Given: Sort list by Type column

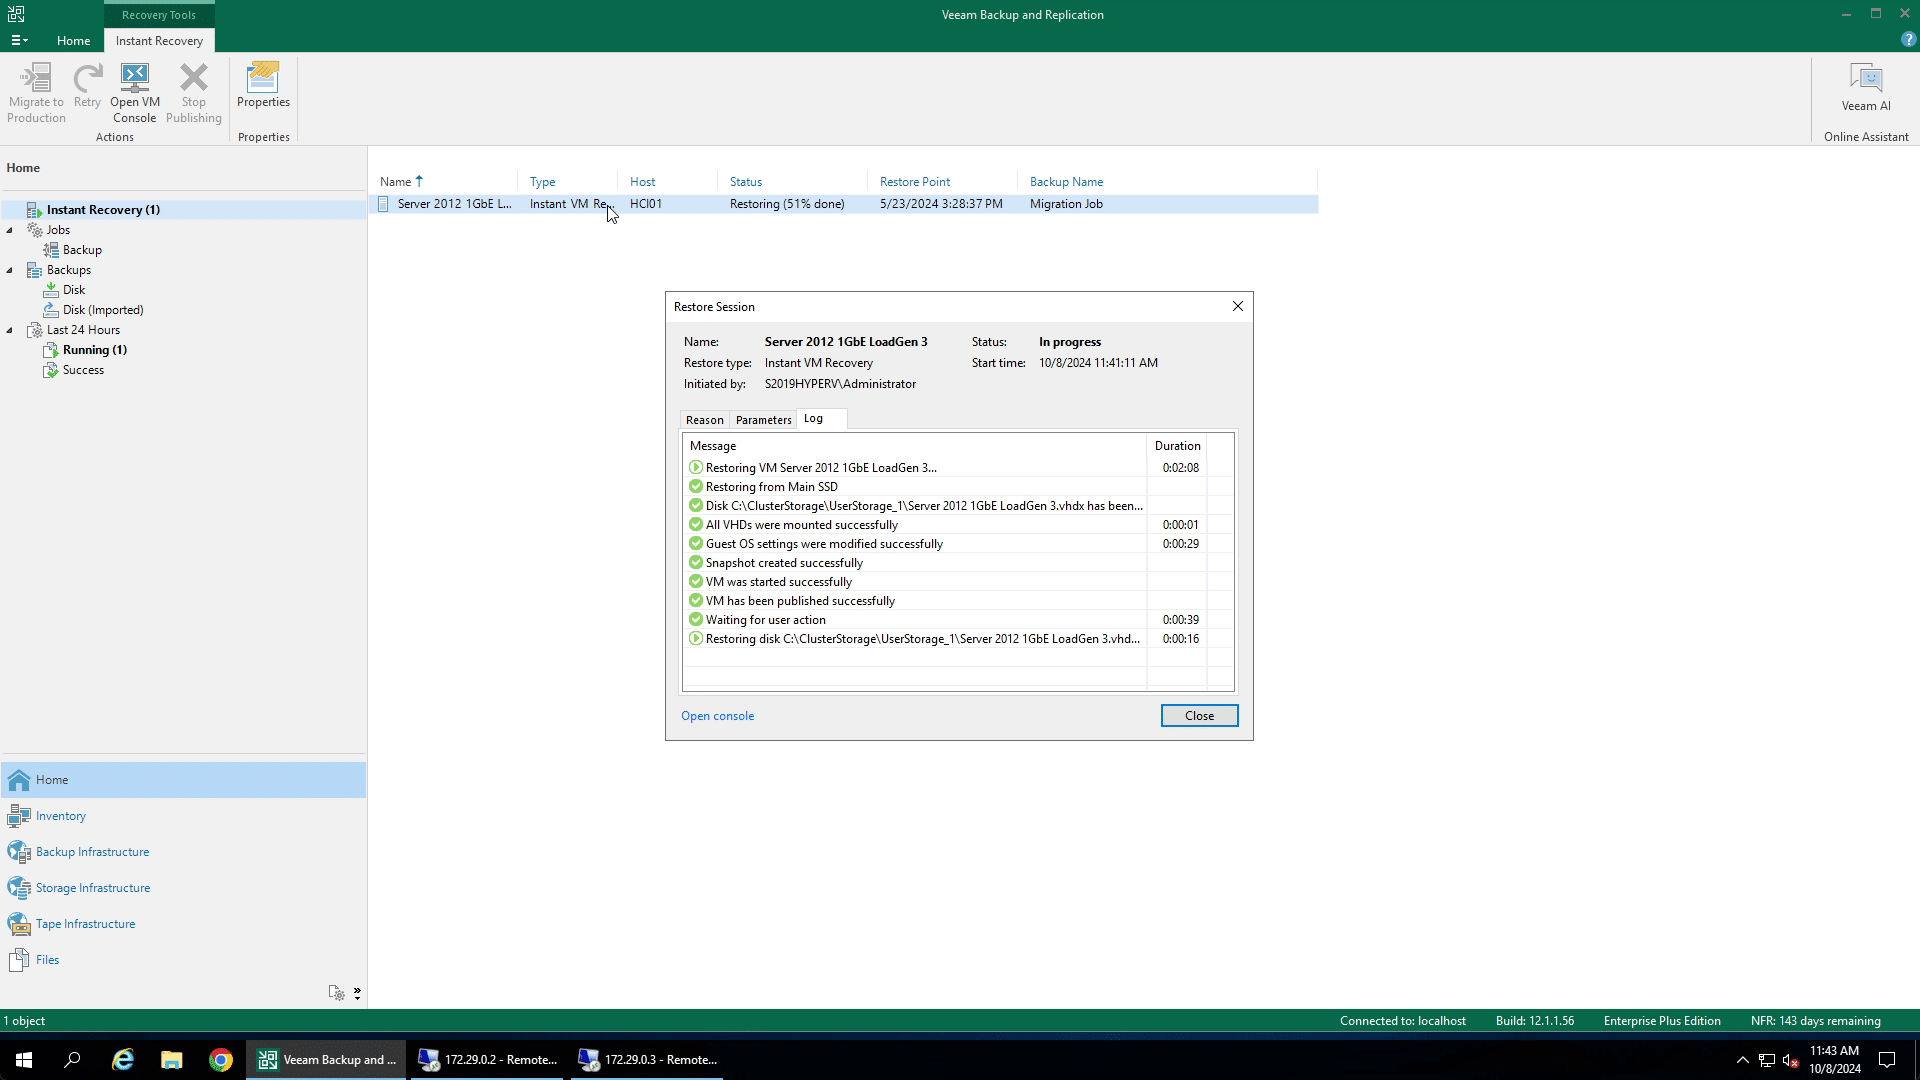Looking at the screenshot, I should point(567,182).
